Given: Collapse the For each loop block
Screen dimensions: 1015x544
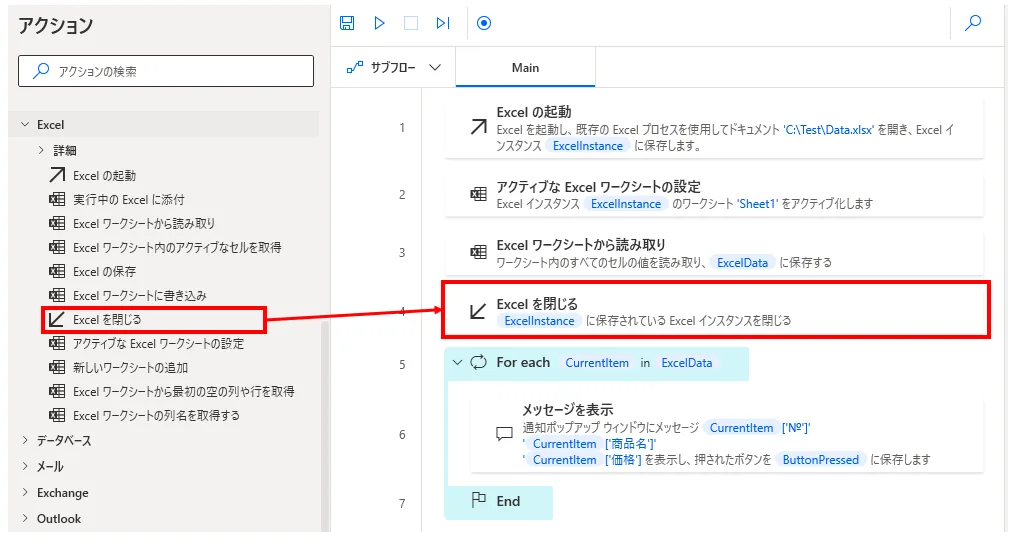Looking at the screenshot, I should pyautogui.click(x=458, y=363).
